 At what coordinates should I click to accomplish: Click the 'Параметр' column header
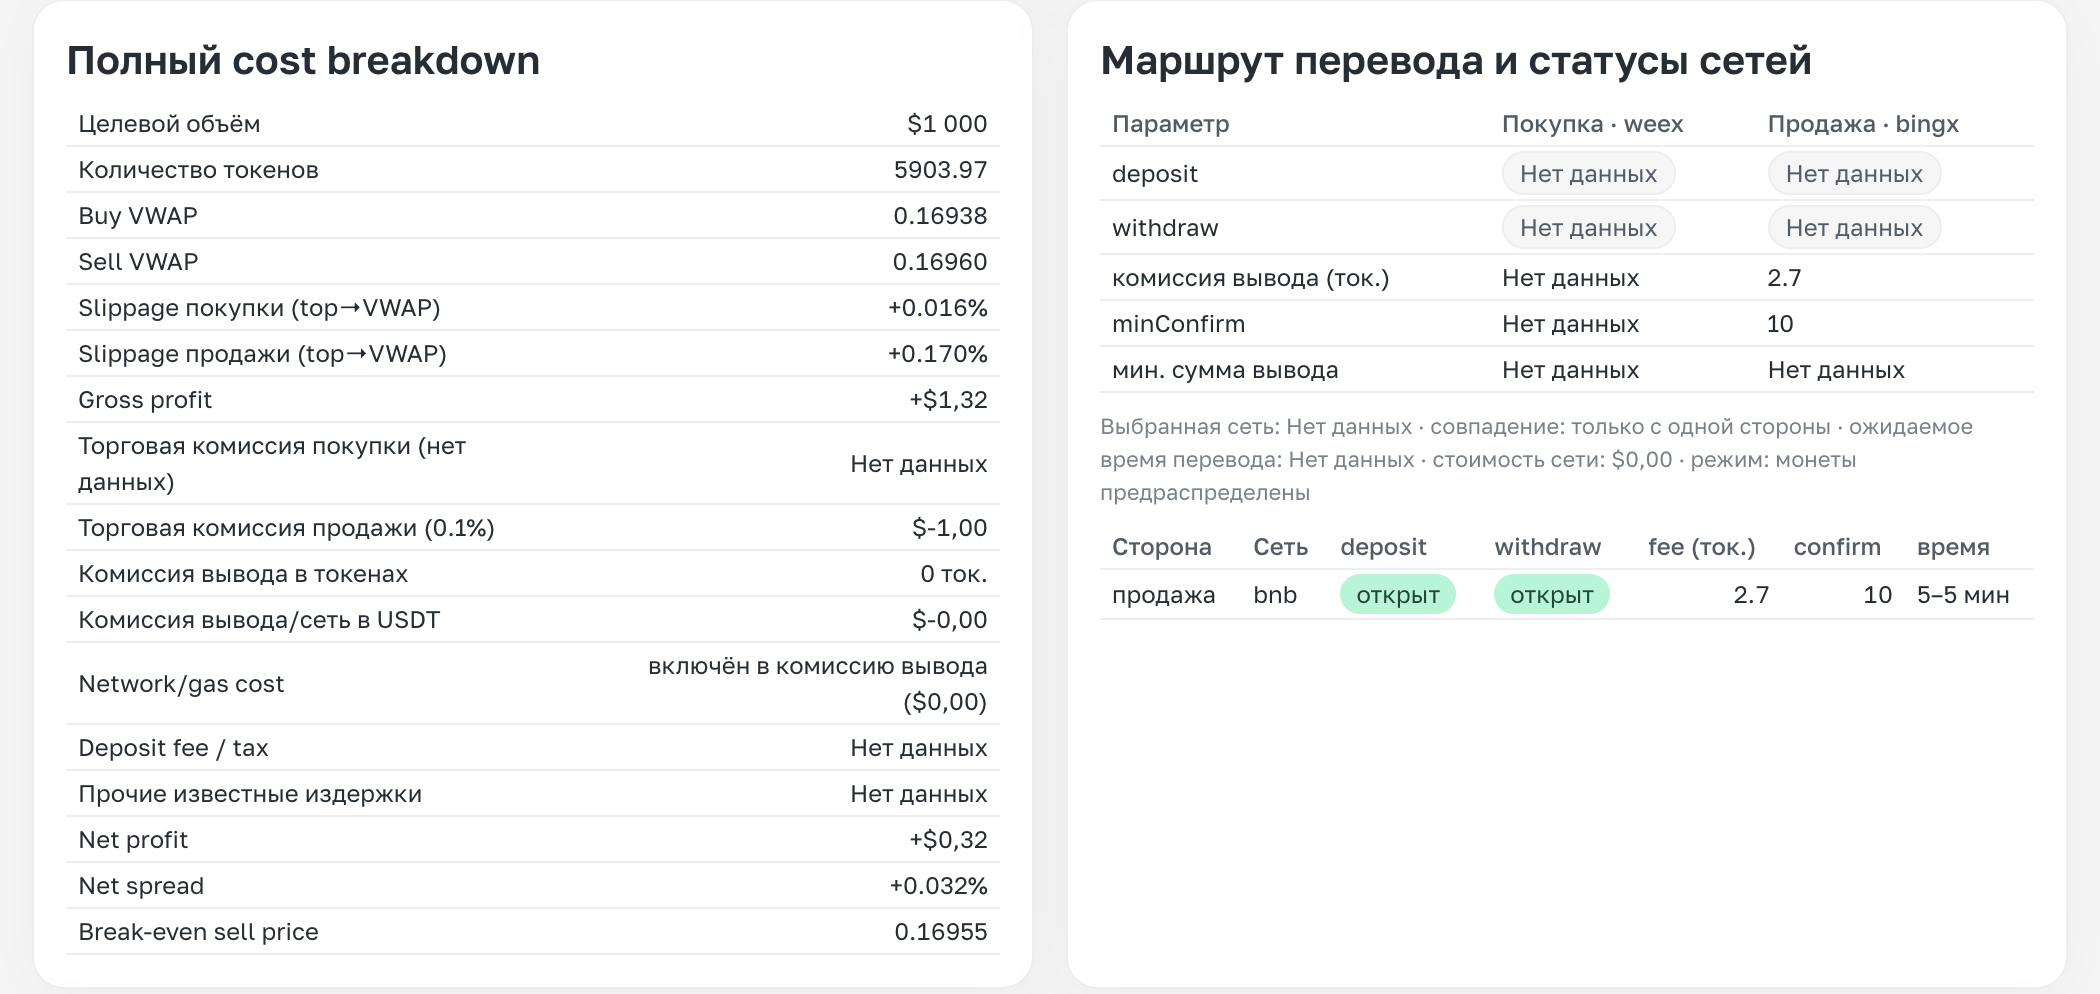pos(1170,124)
